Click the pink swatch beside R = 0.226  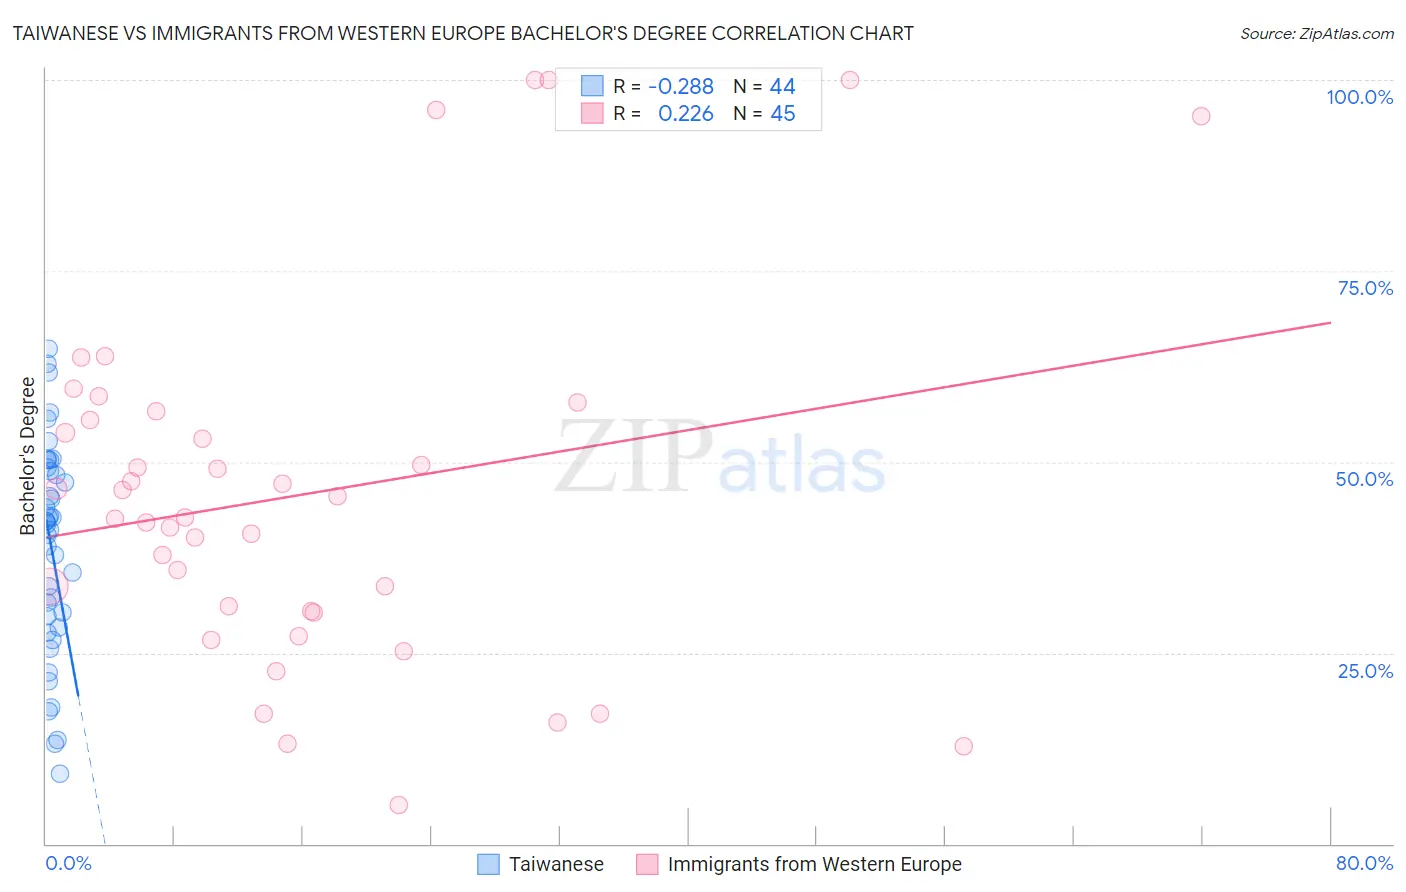tap(592, 113)
